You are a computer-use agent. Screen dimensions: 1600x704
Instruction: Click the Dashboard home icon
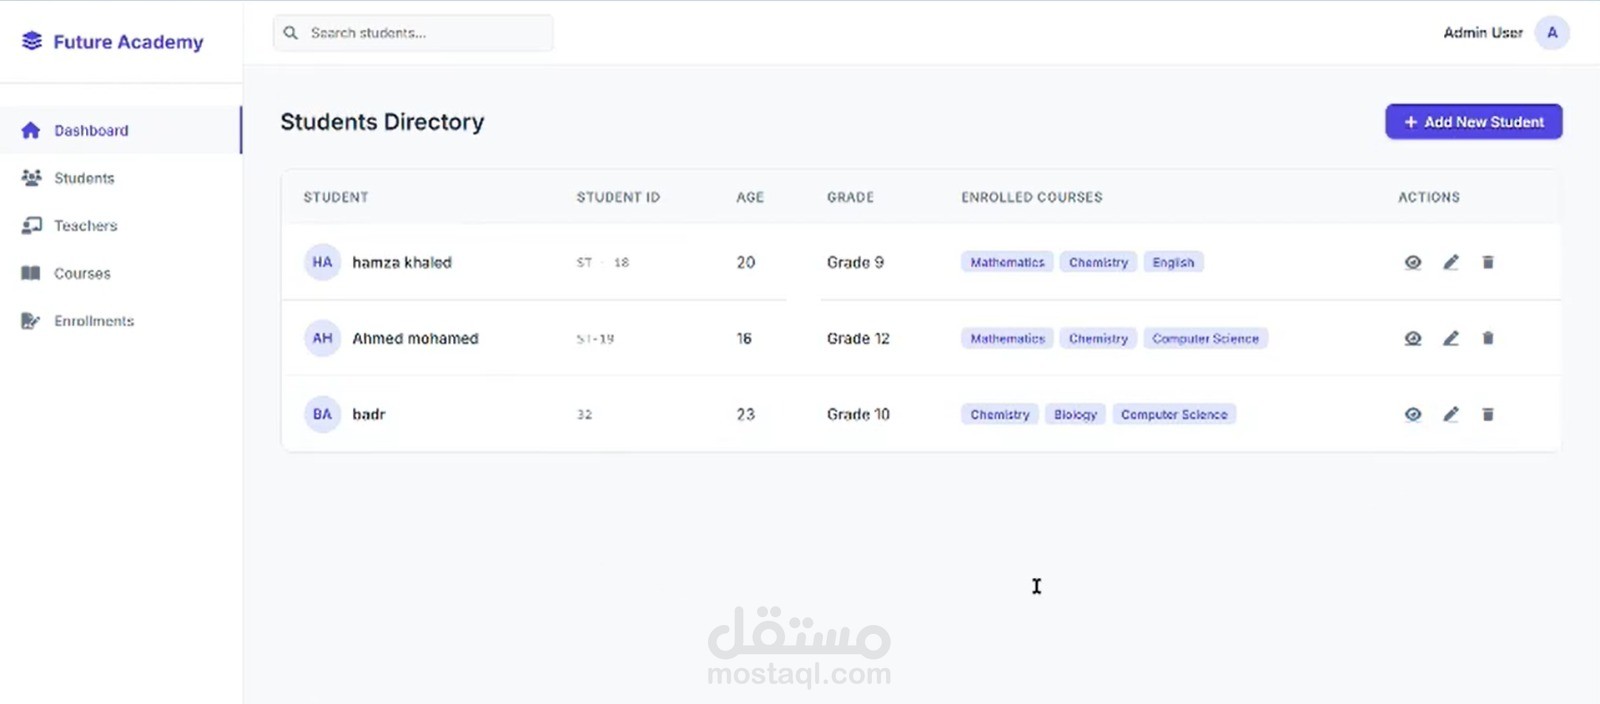click(x=31, y=130)
